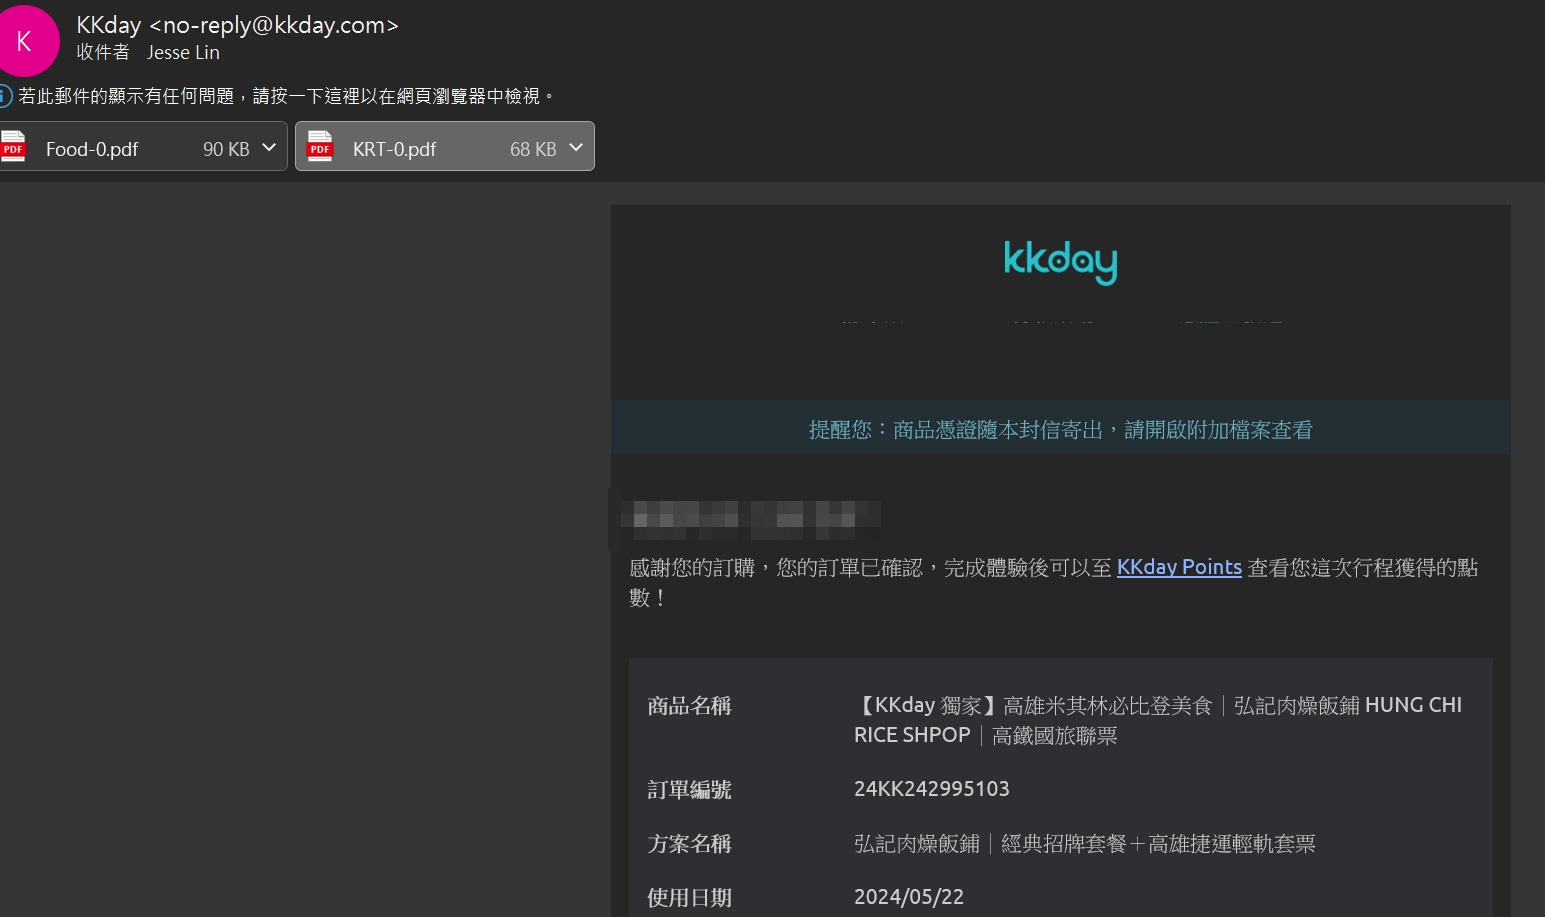Expand the Food-0.pdf attachment dropdown arrow

coord(269,148)
